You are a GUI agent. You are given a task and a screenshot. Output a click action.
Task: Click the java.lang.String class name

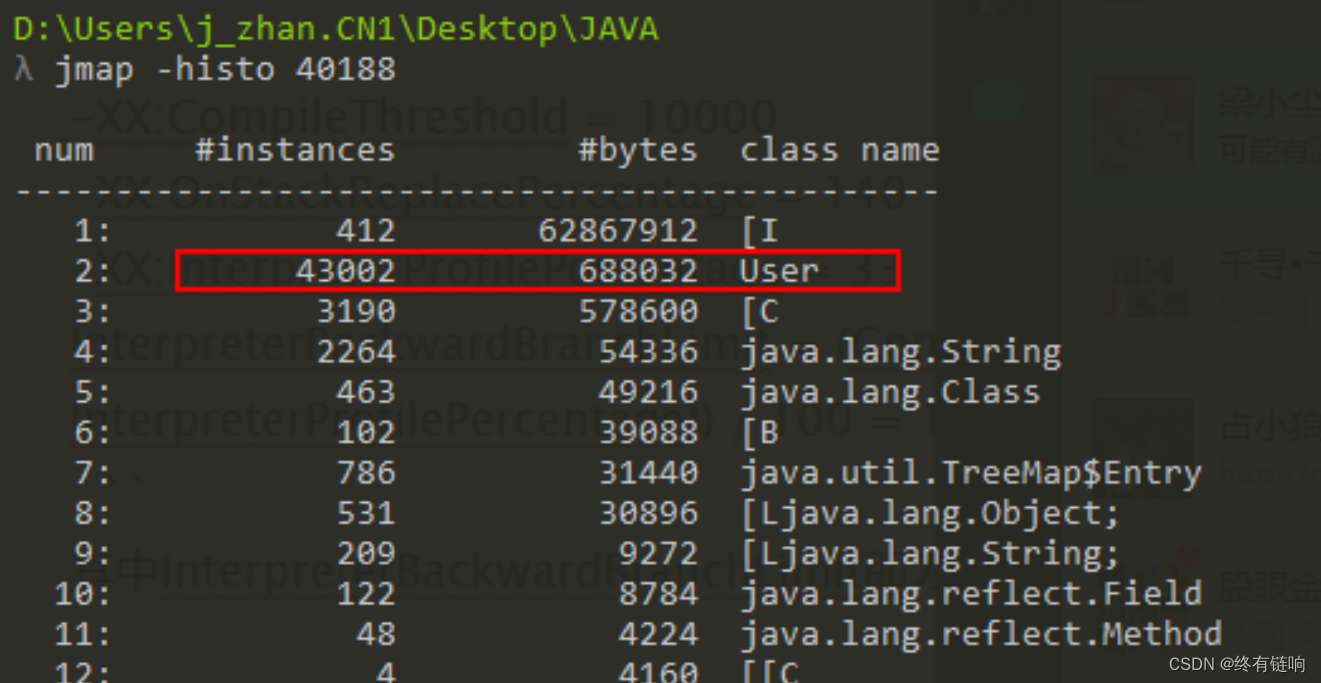pos(901,352)
